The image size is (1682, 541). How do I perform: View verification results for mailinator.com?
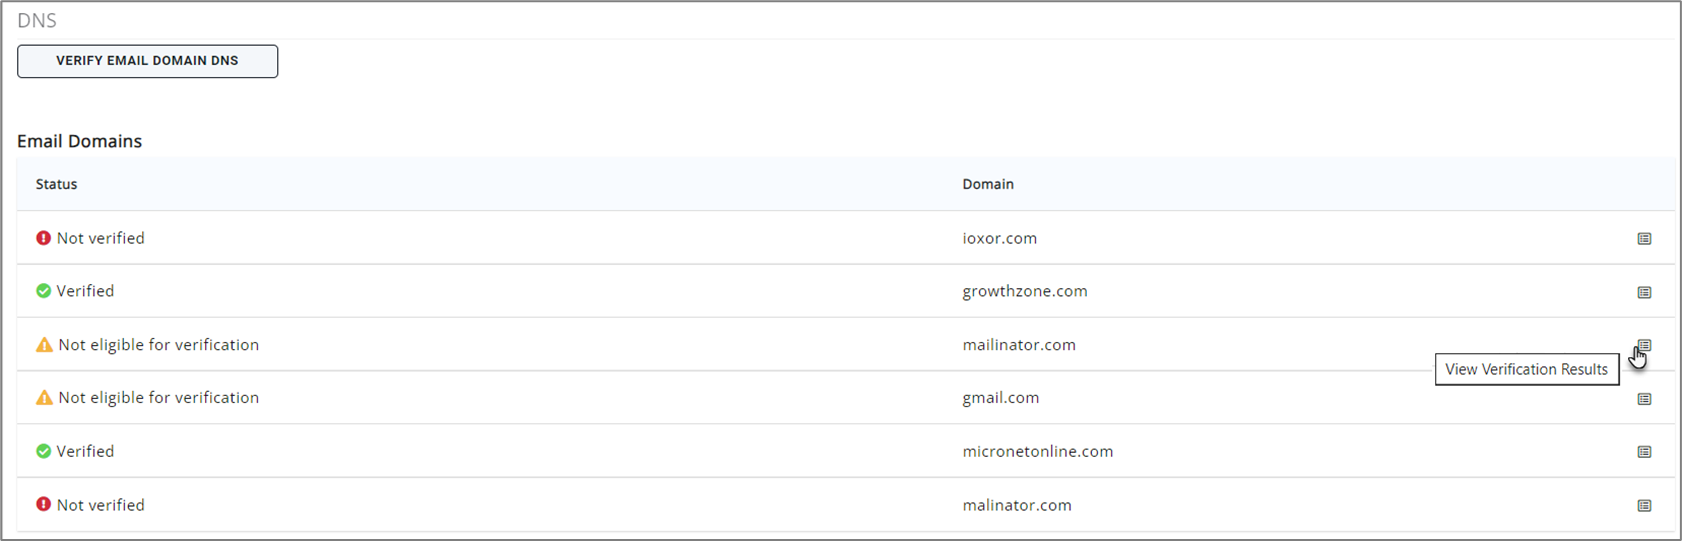(x=1644, y=345)
